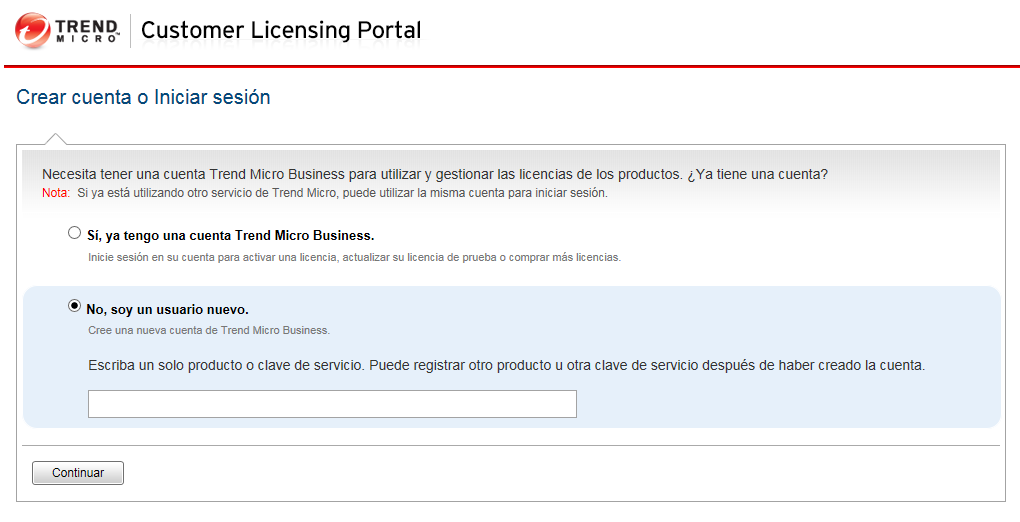Click the 'Crear cuenta o Iniciar sesión' heading
Screen dimensions: 1020x522
143,98
